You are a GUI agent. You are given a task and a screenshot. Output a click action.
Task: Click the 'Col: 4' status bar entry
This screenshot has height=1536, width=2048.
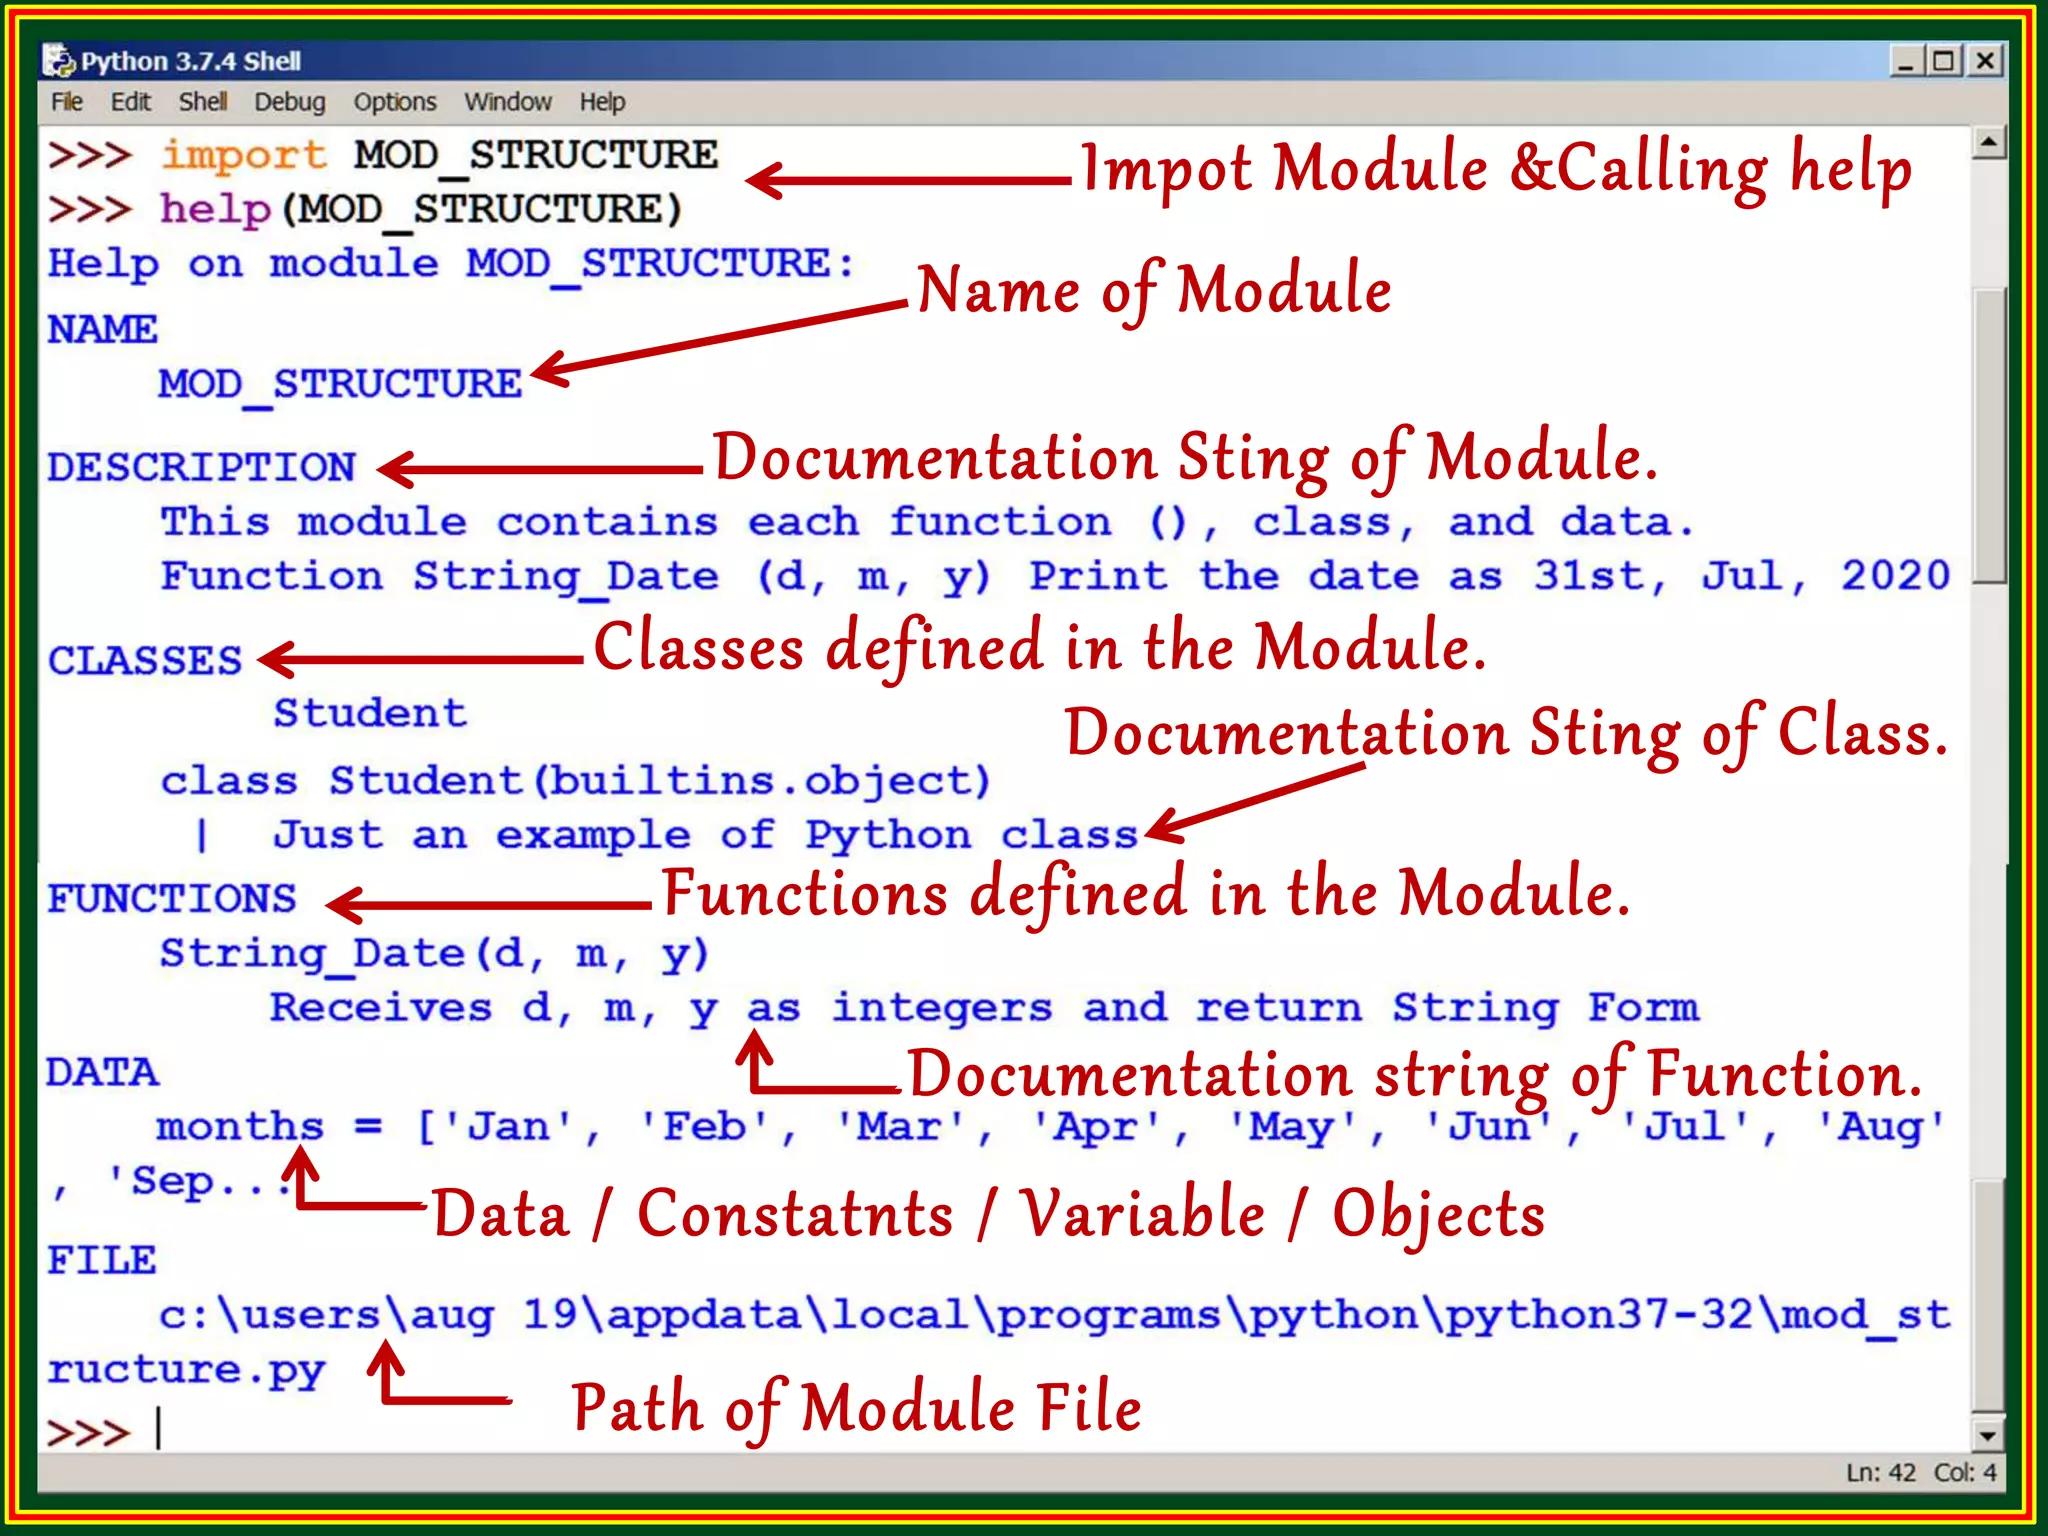(x=1965, y=1473)
